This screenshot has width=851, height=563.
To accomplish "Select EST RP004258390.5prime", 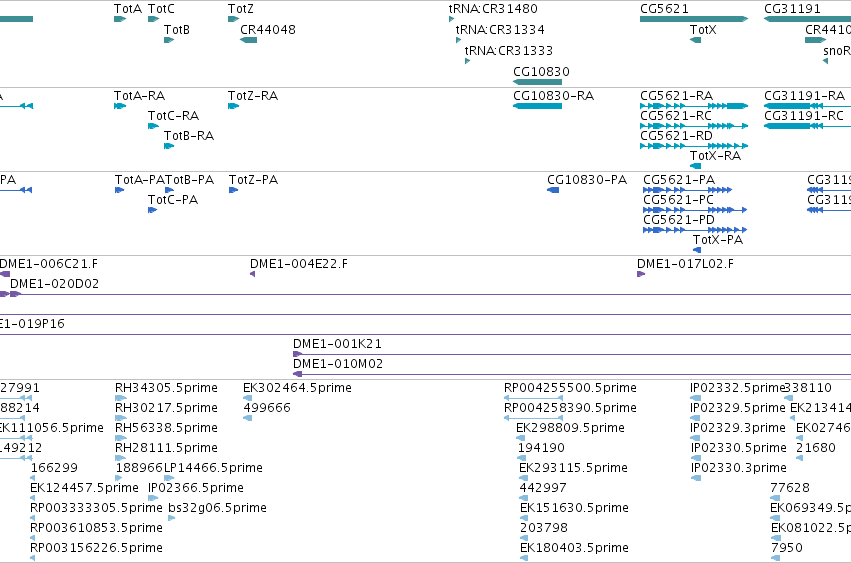I will (x=570, y=408).
